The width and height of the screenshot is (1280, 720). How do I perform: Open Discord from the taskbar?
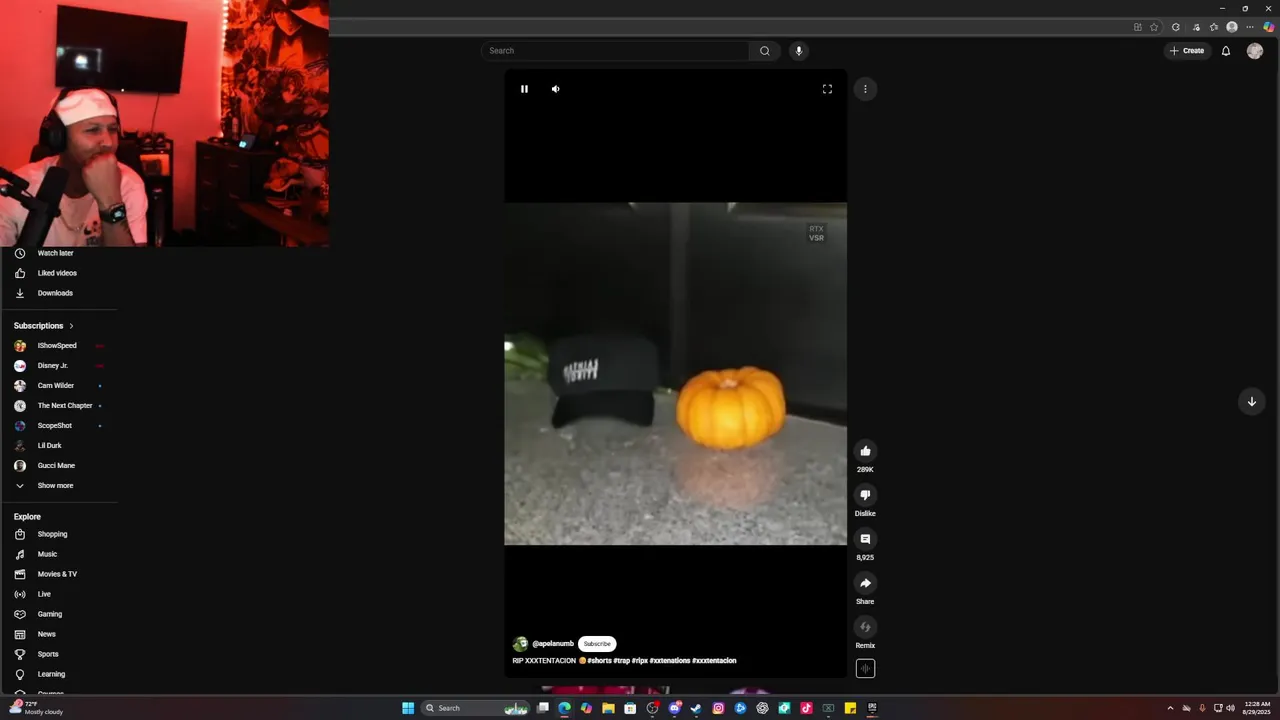pyautogui.click(x=674, y=708)
